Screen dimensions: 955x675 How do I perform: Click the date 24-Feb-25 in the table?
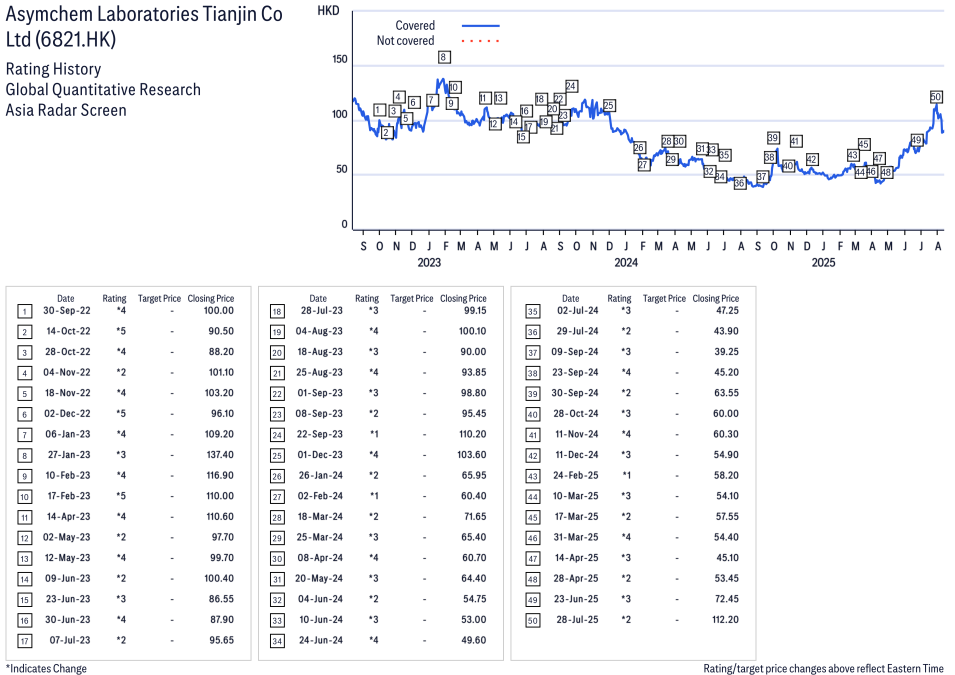point(576,475)
